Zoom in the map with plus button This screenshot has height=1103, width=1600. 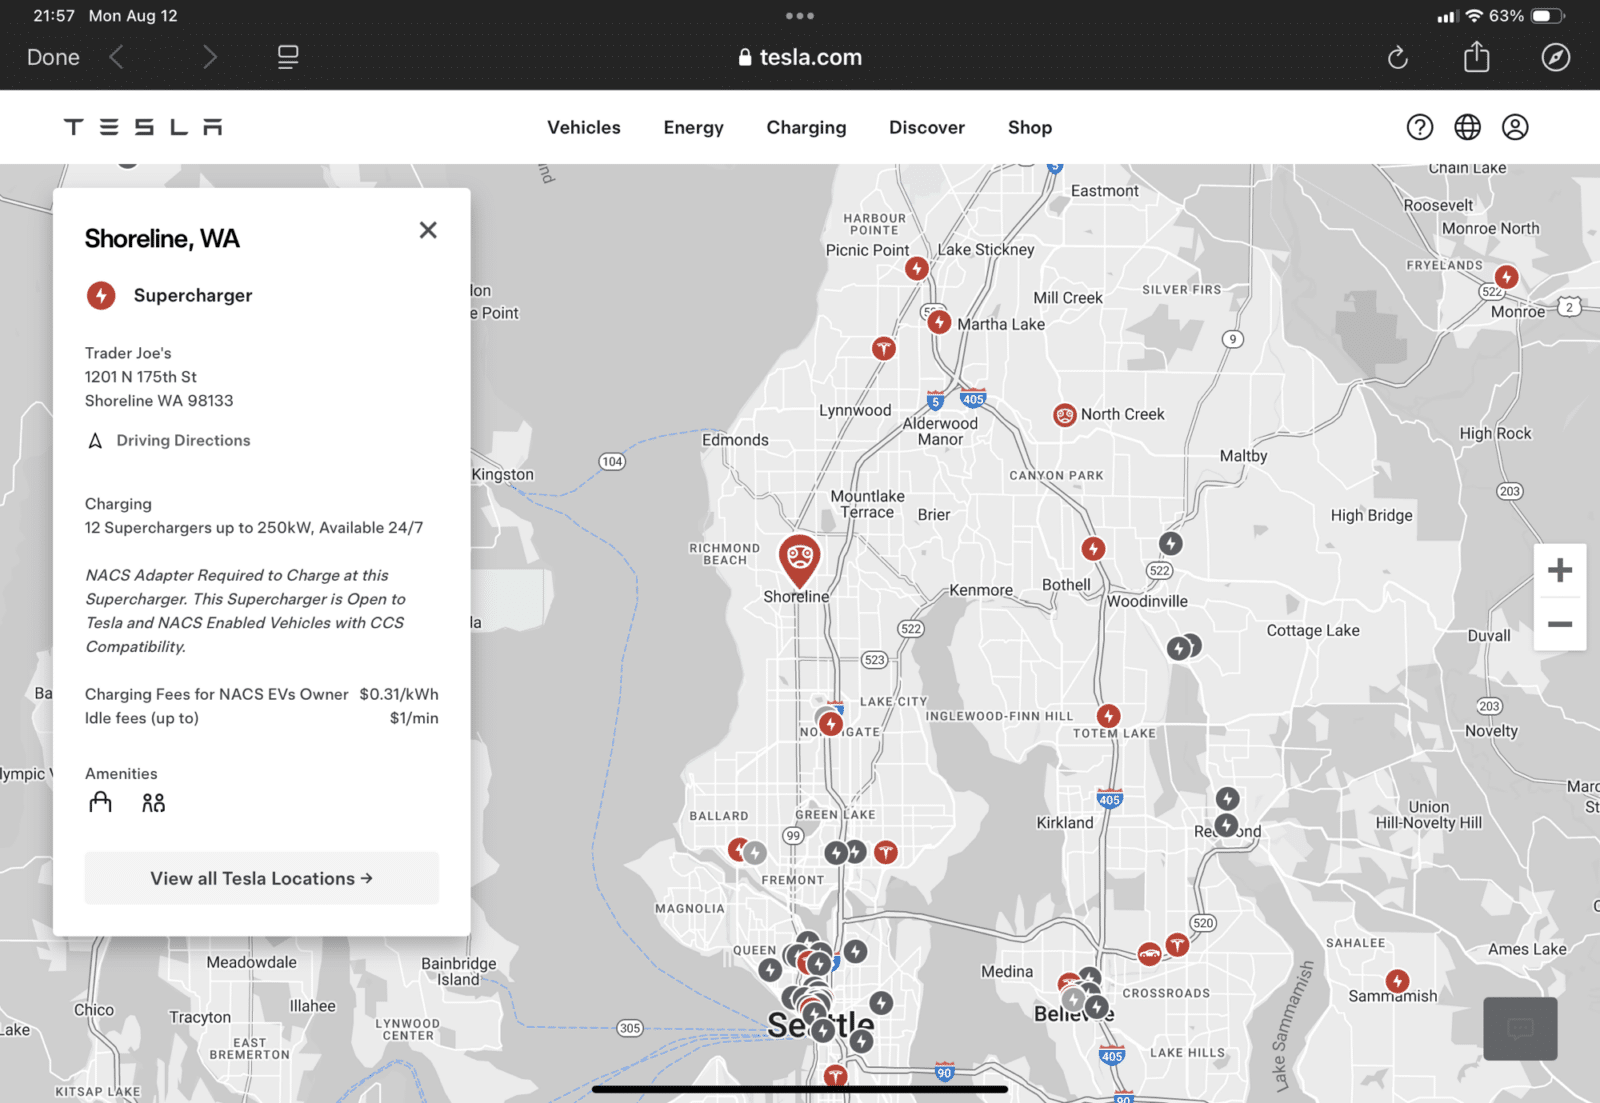pyautogui.click(x=1560, y=570)
